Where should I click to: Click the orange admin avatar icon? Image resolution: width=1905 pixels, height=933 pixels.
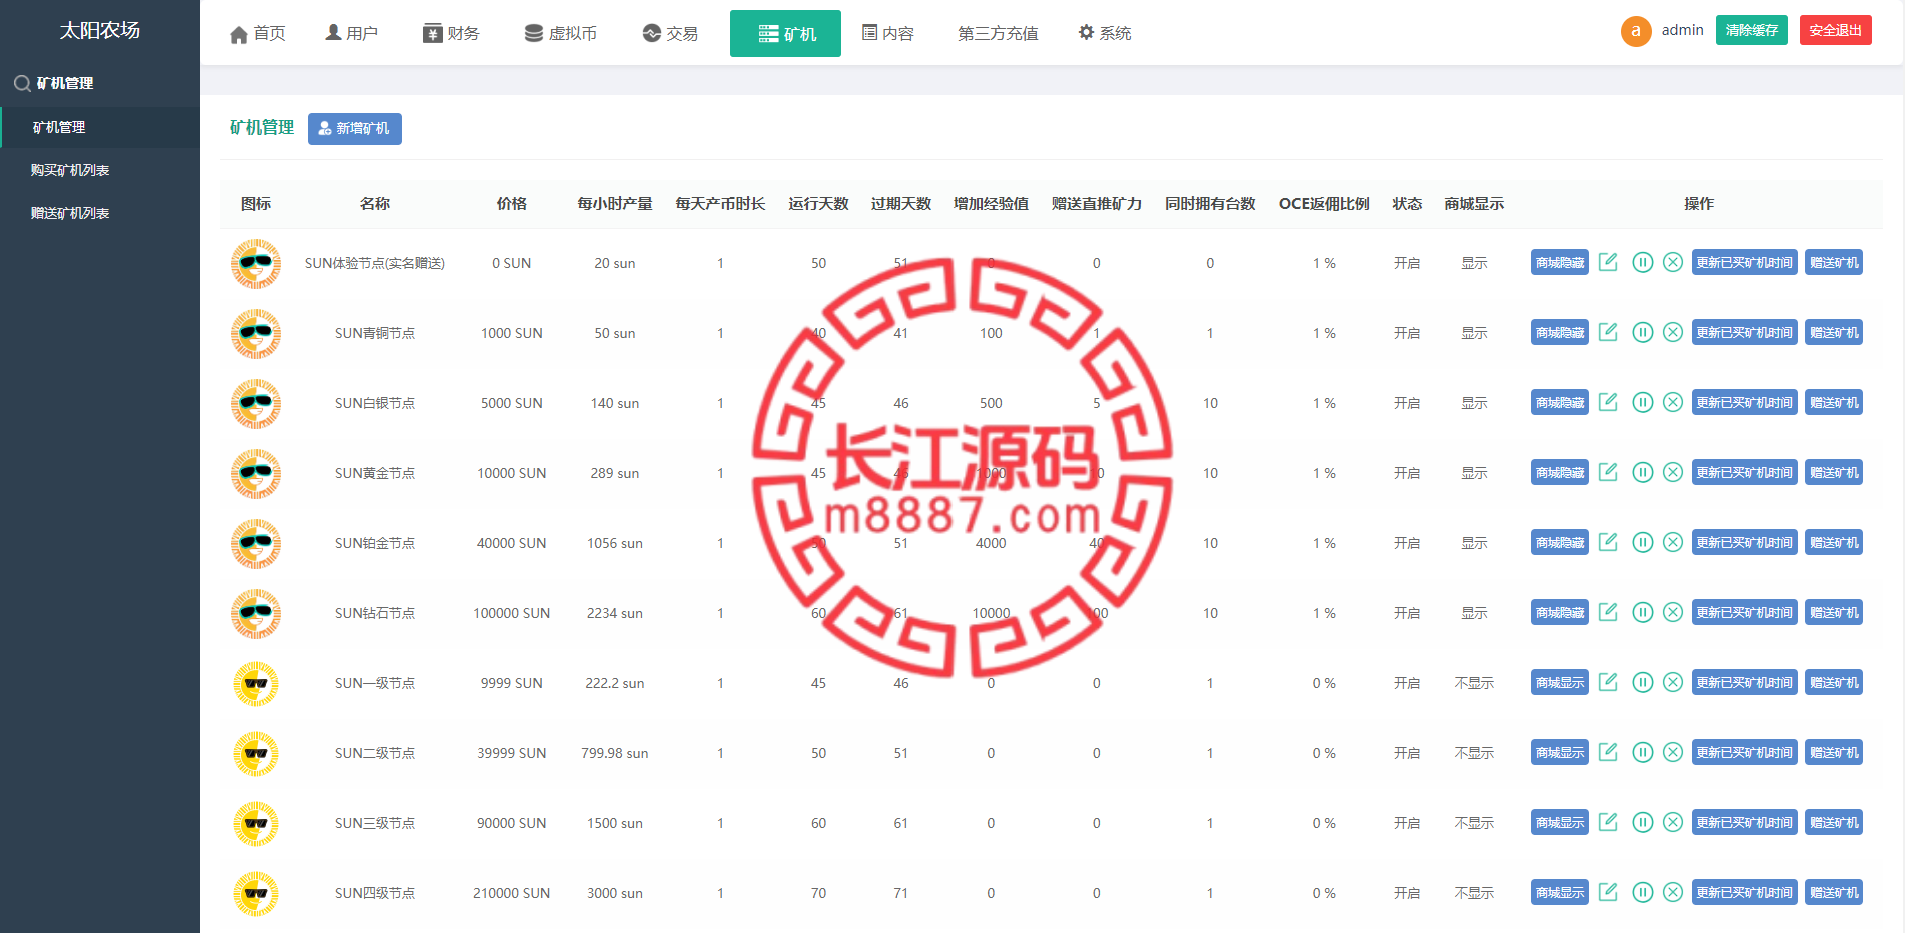(1636, 31)
